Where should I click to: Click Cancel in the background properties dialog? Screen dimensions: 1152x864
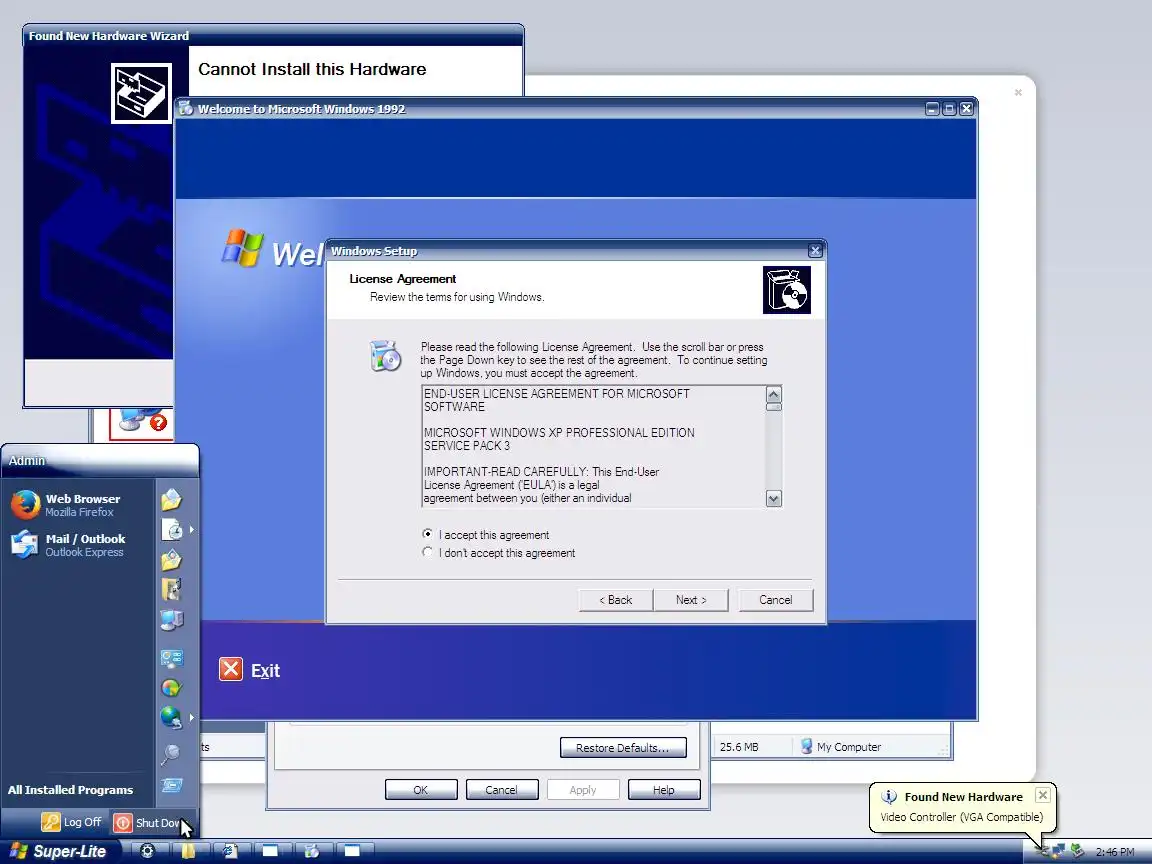[x=502, y=790]
